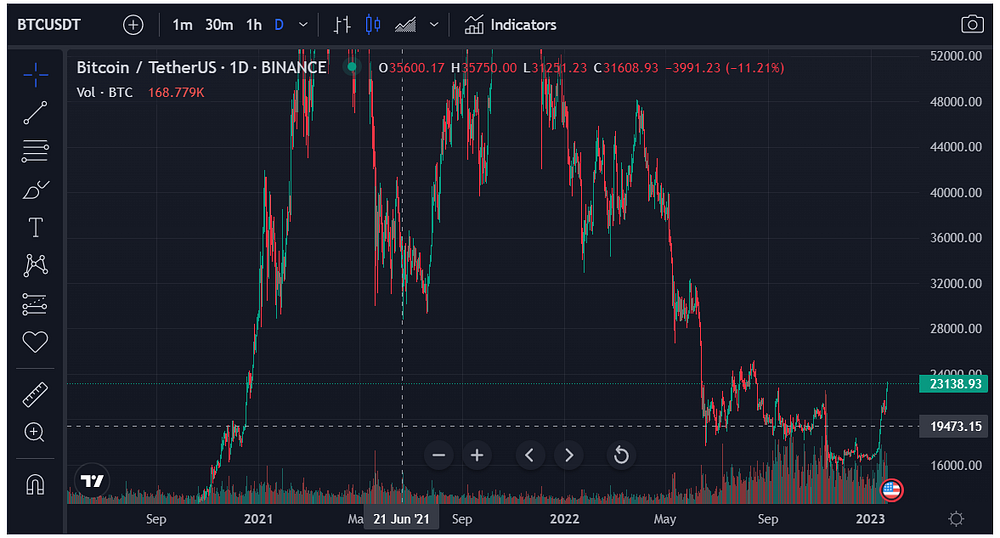Image resolution: width=1000 pixels, height=538 pixels.
Task: Click the volume value 168.779K
Action: [x=176, y=92]
